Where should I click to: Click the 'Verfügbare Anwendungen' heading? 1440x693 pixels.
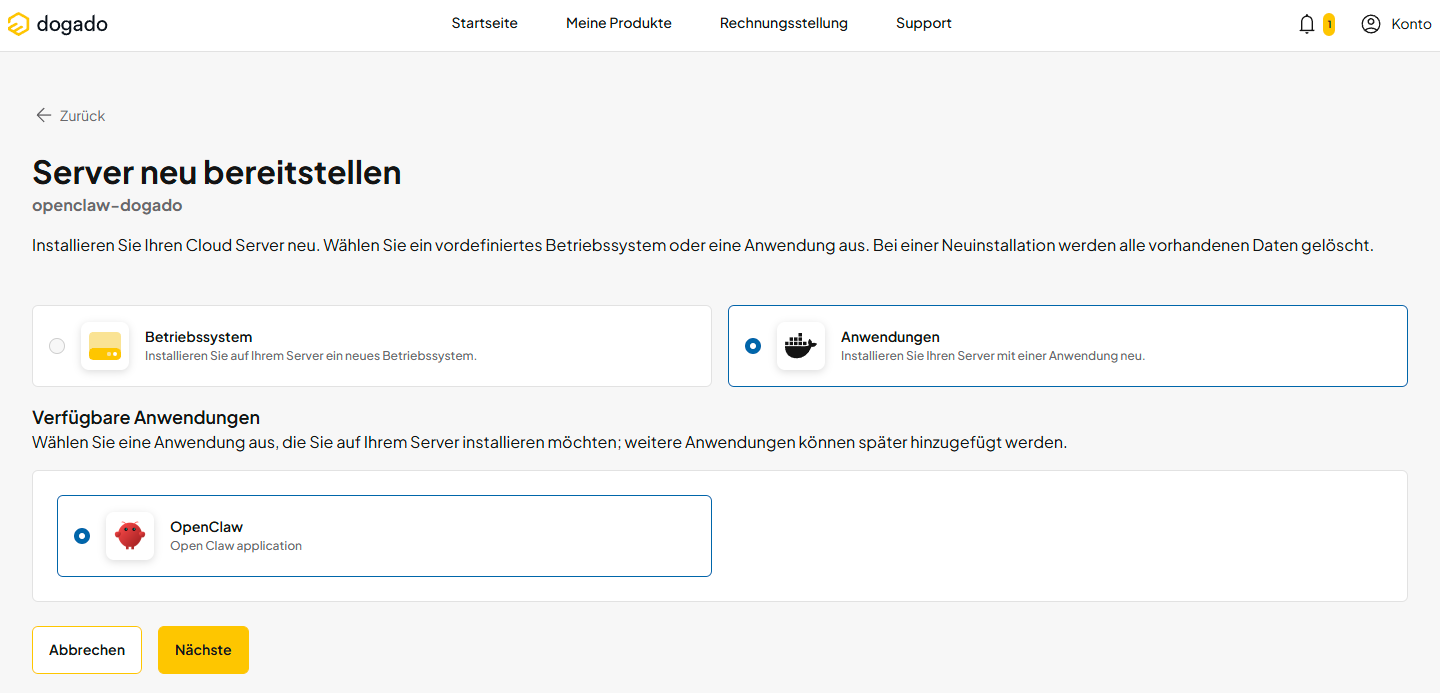146,417
